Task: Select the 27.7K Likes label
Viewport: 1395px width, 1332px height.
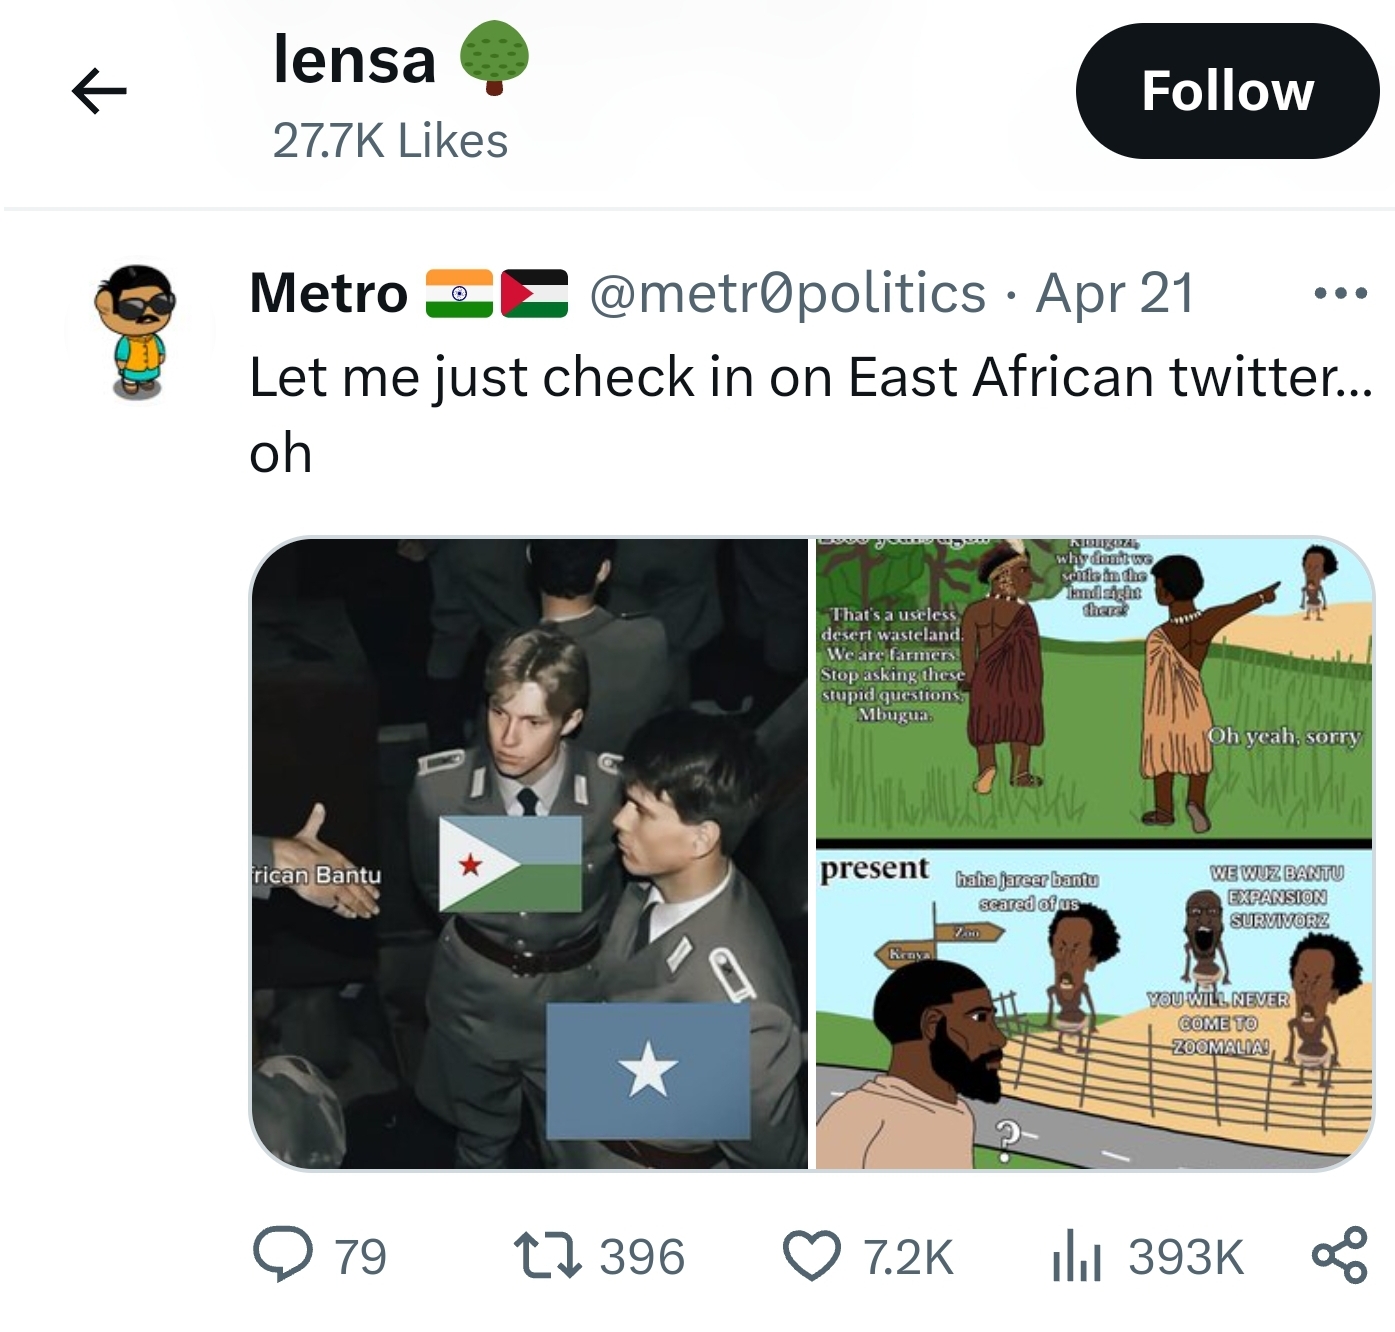Action: tap(390, 141)
